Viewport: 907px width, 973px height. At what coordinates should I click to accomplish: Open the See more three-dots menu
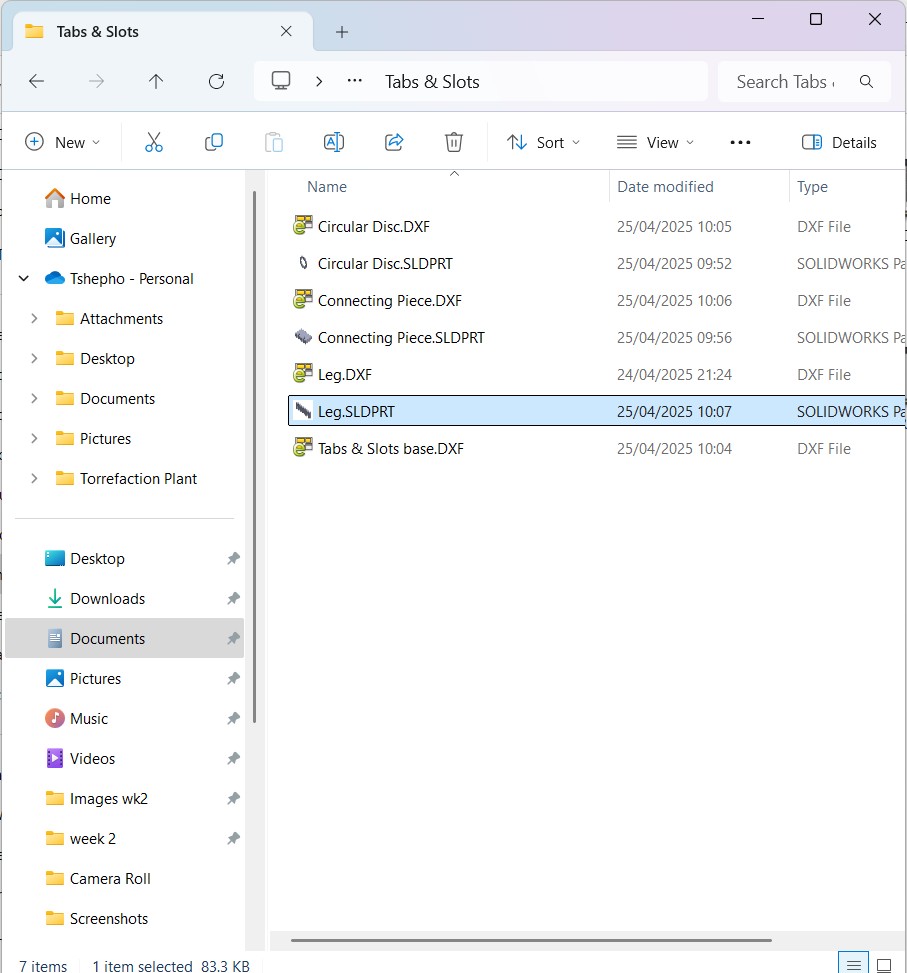740,142
